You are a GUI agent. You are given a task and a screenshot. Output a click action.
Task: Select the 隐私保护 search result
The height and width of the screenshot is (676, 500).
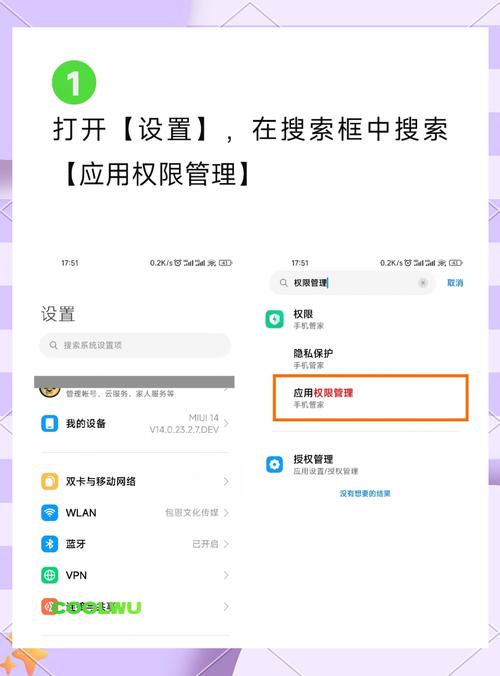364,359
